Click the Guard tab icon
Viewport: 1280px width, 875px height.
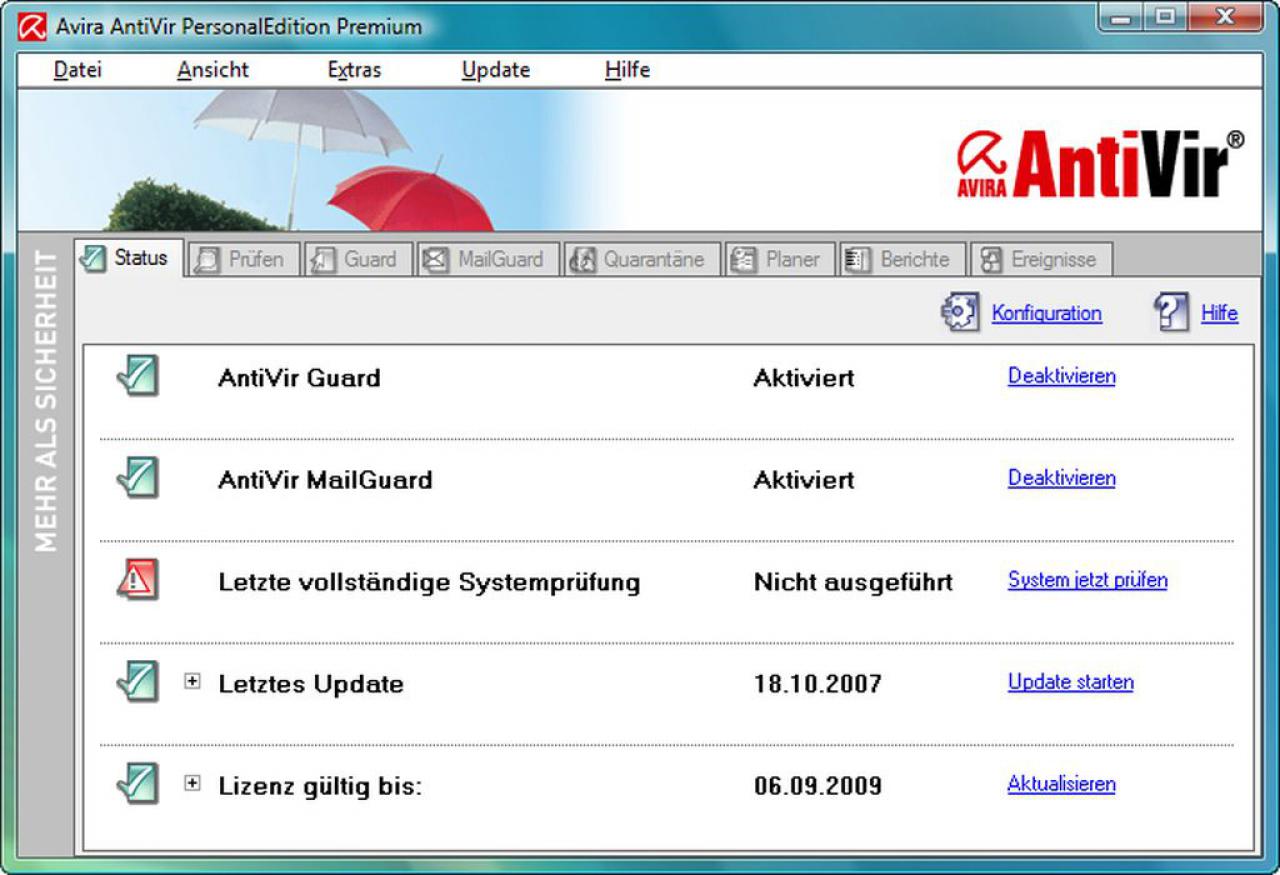[323, 260]
